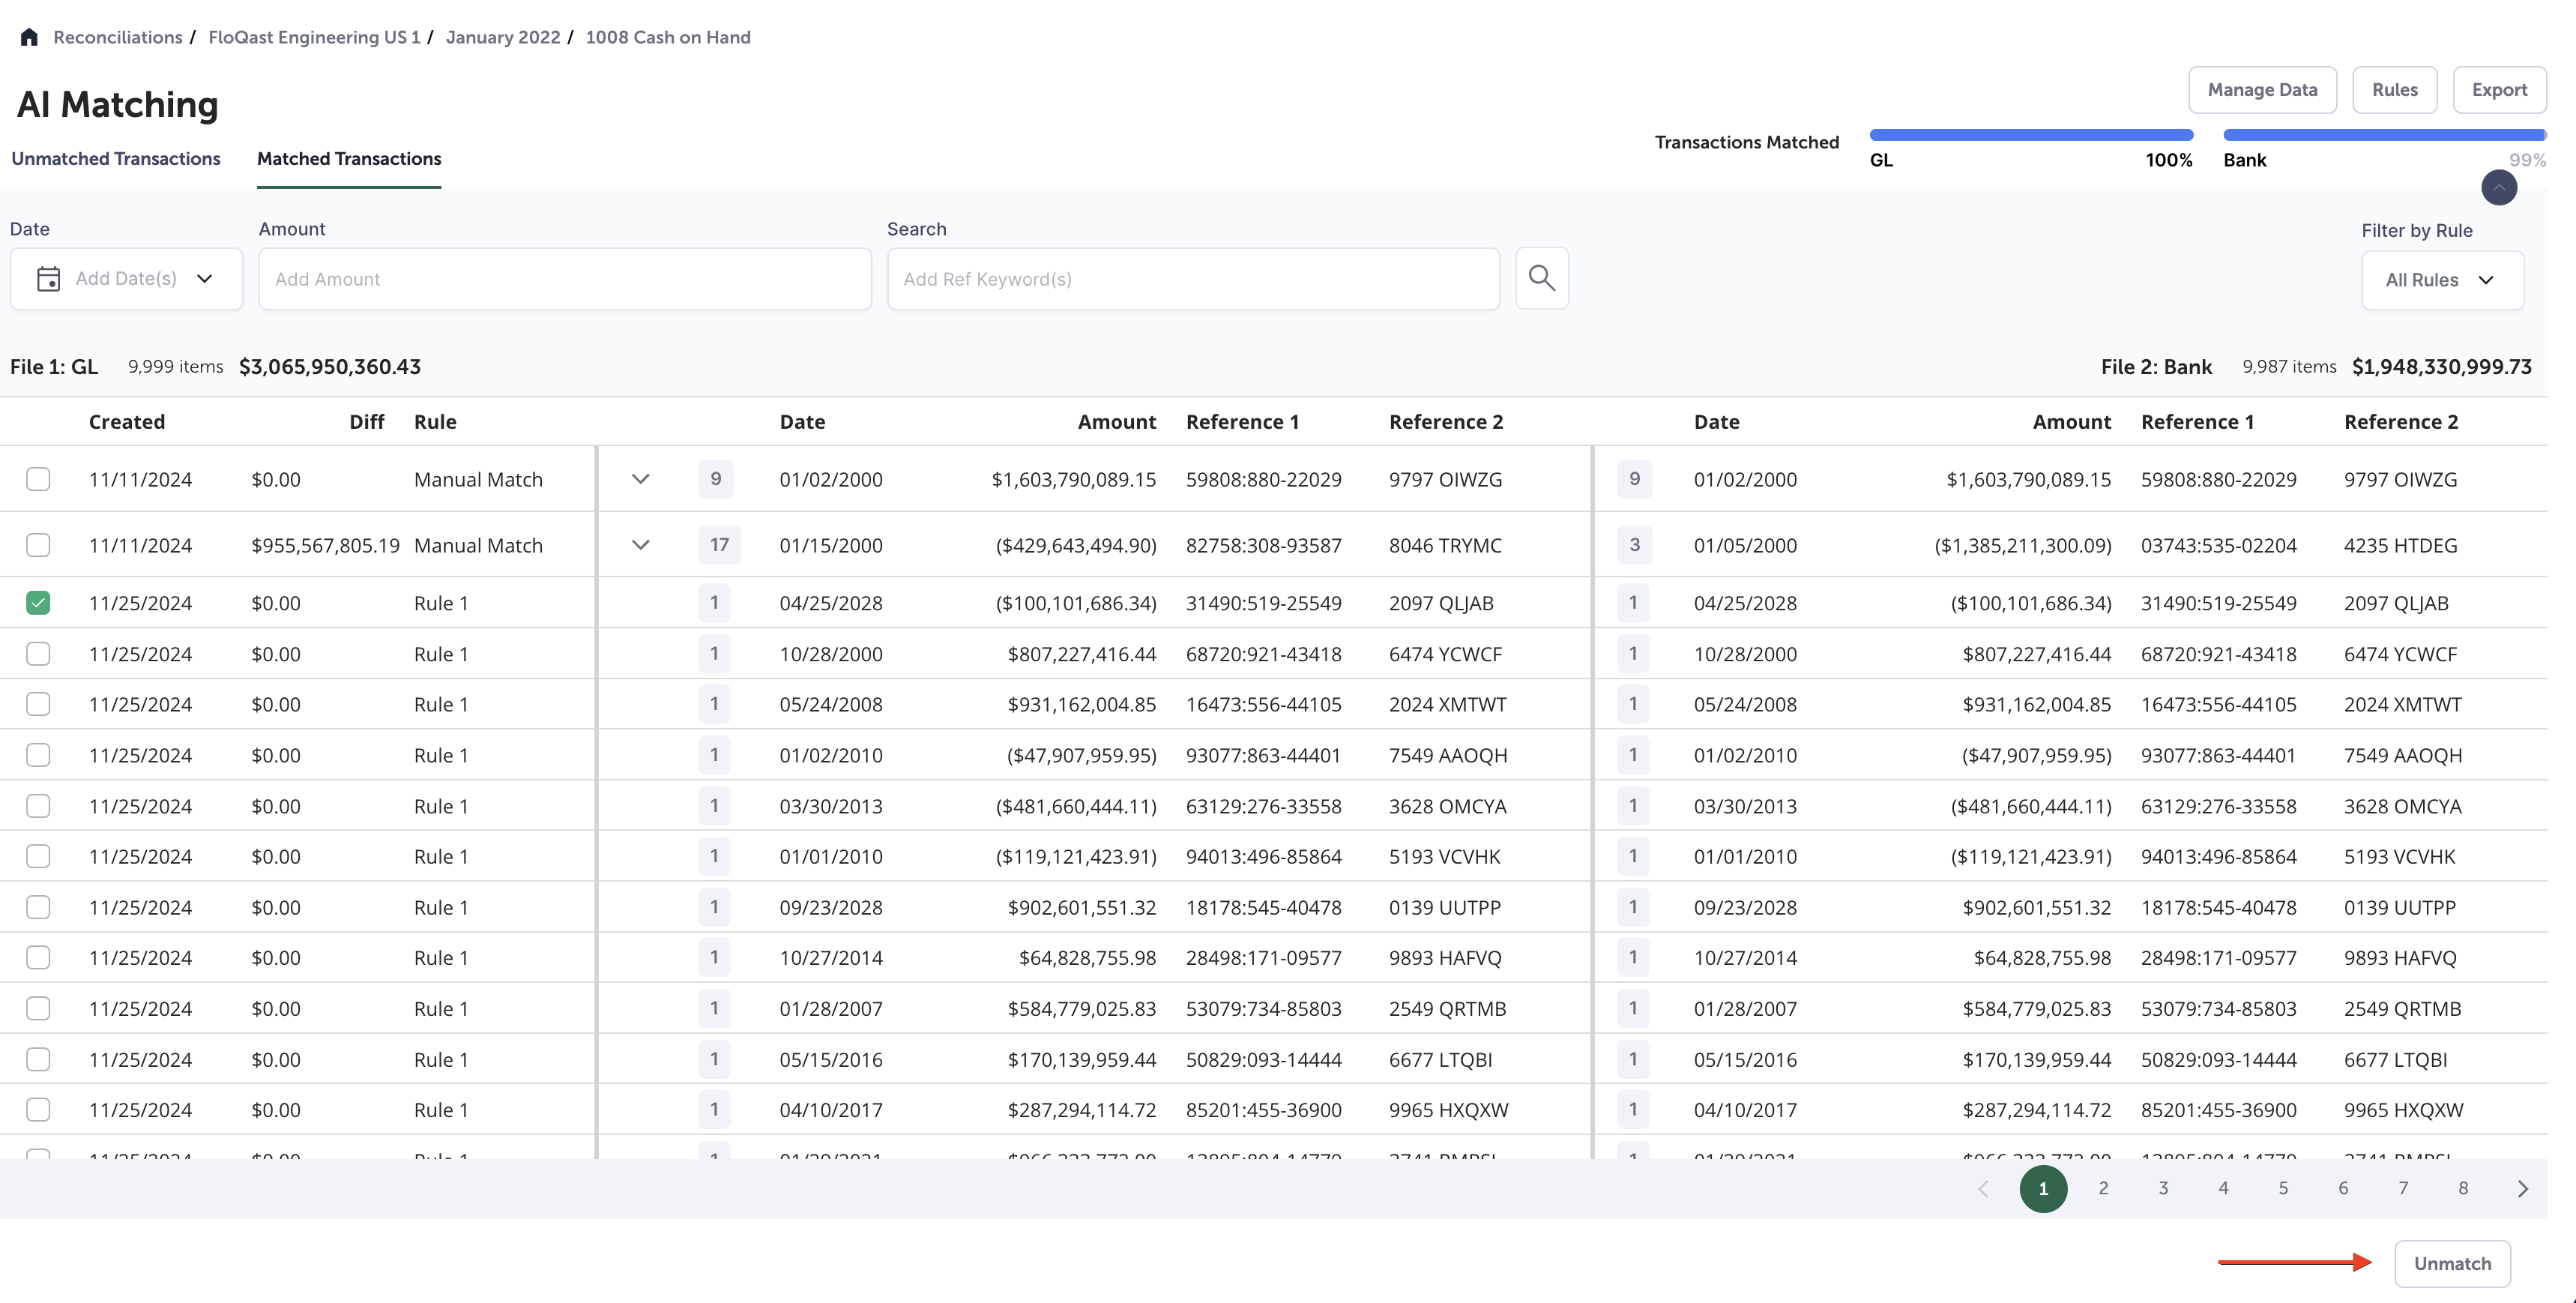Open the Add Date(s) dropdown
The image size is (2576, 1303).
coord(126,278)
